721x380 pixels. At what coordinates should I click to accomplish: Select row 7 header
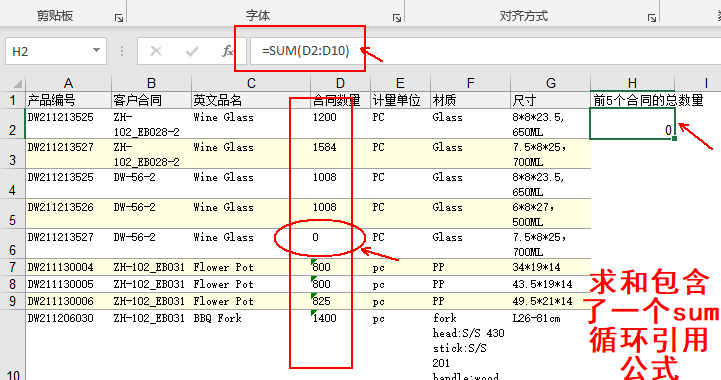12,267
